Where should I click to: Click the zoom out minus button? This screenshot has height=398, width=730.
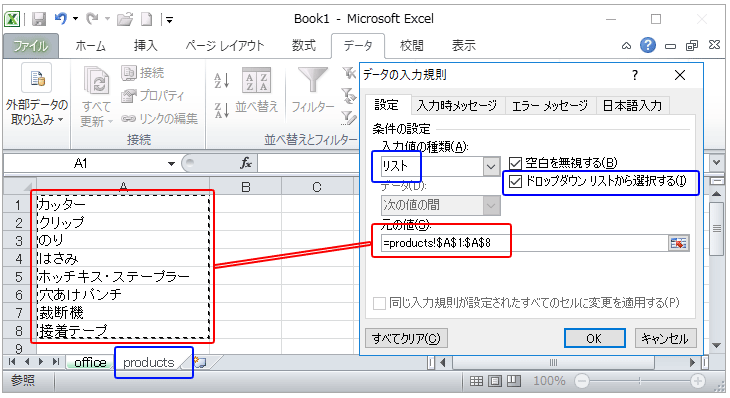pos(581,381)
